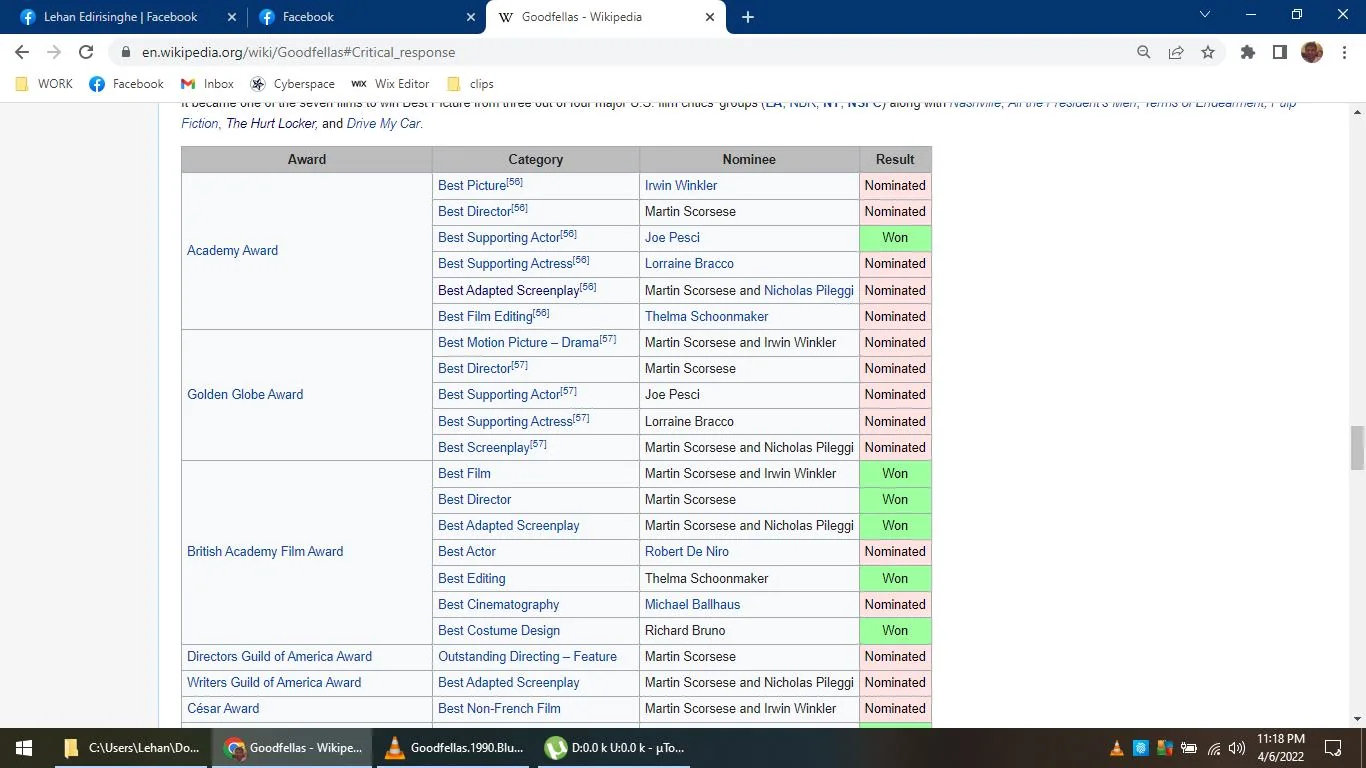Open the Cyberspace bookmark
Image resolution: width=1366 pixels, height=768 pixels.
tap(292, 84)
